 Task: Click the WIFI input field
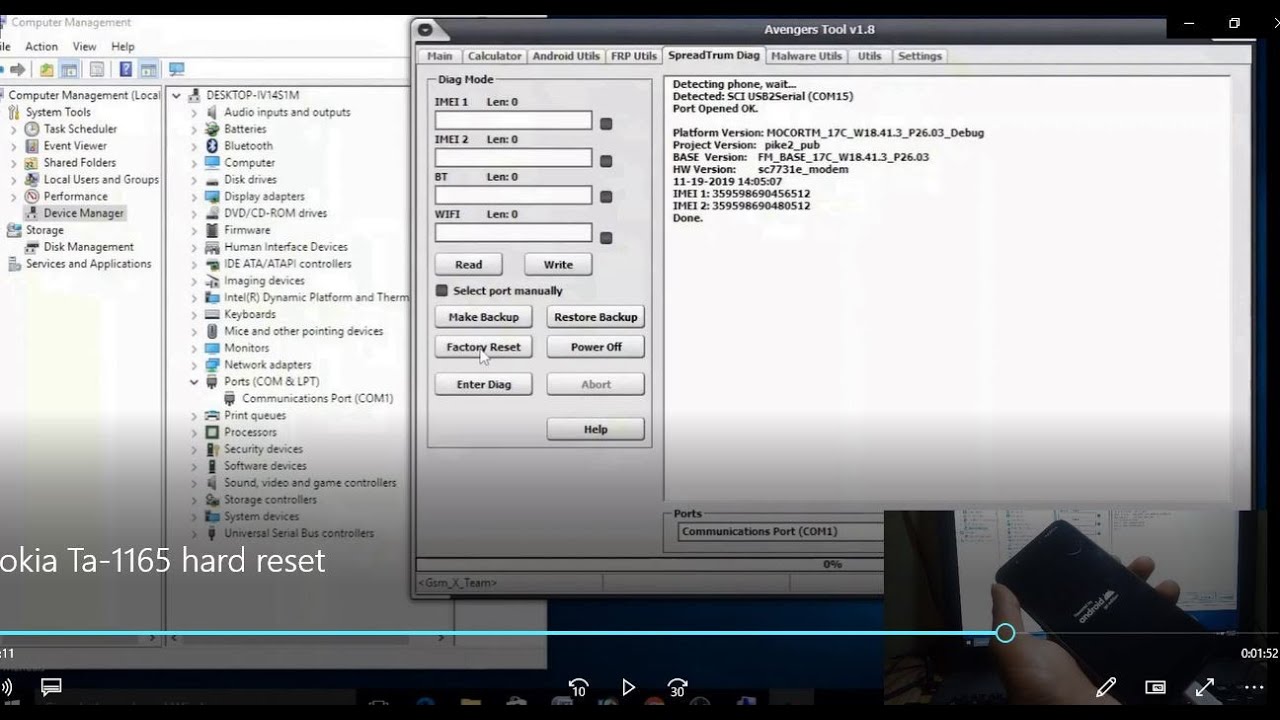click(513, 233)
